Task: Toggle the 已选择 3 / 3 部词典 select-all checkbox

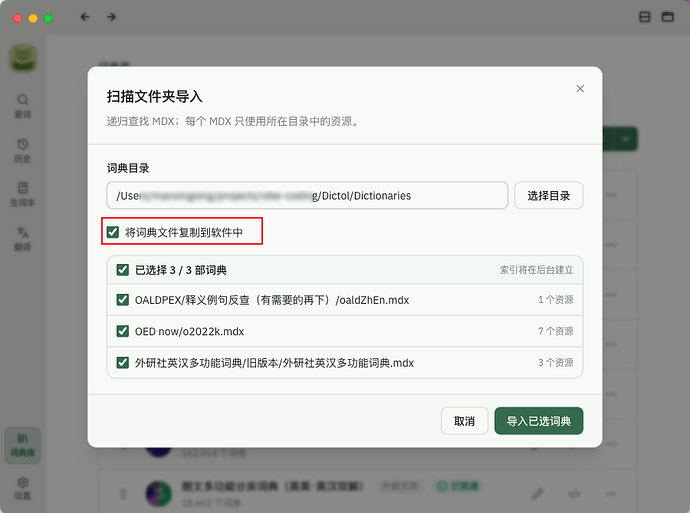Action: pyautogui.click(x=122, y=270)
